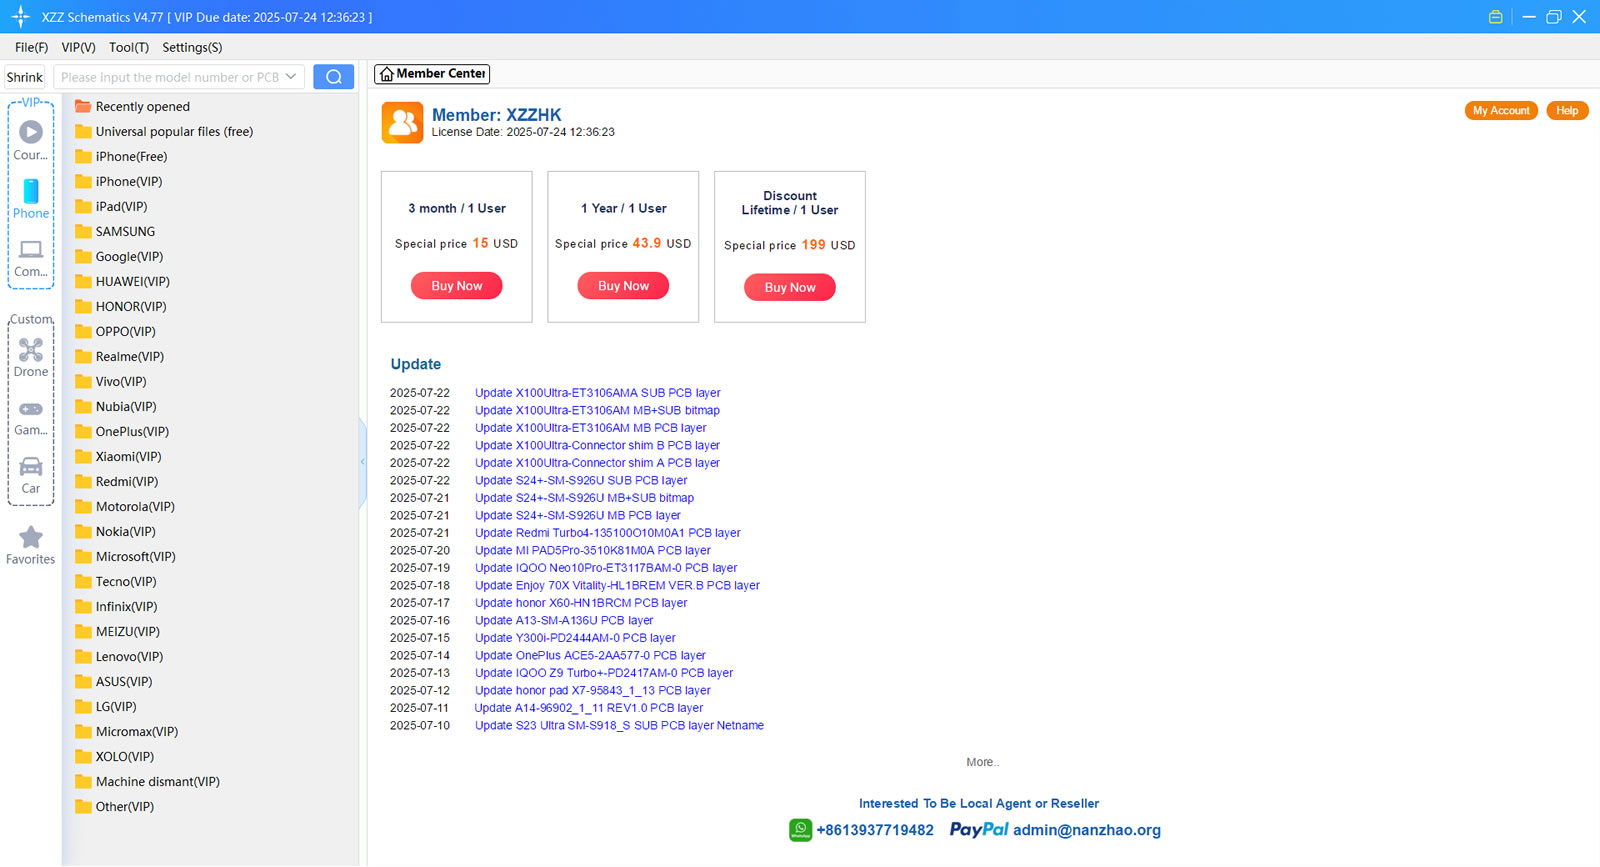Open the model number dropdown arrow
This screenshot has height=867, width=1600.
point(291,77)
